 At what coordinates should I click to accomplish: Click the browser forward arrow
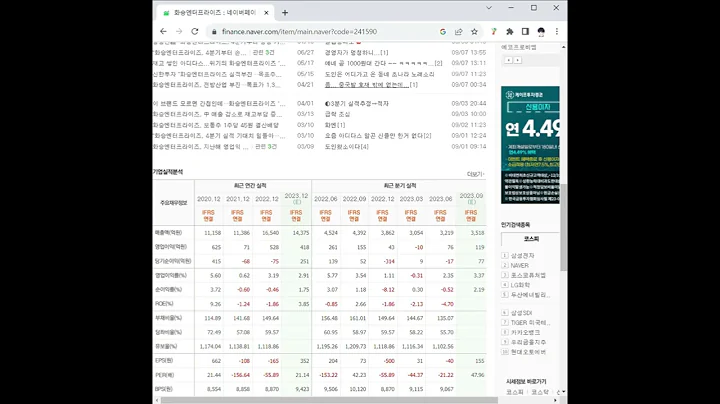coord(179,32)
